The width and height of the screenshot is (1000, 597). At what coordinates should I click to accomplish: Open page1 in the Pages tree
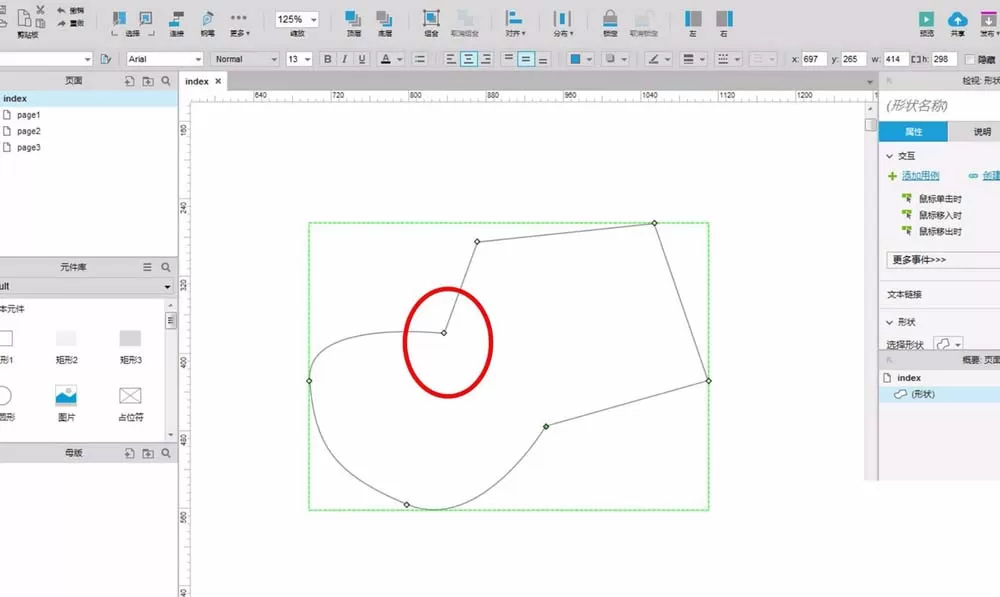click(29, 115)
